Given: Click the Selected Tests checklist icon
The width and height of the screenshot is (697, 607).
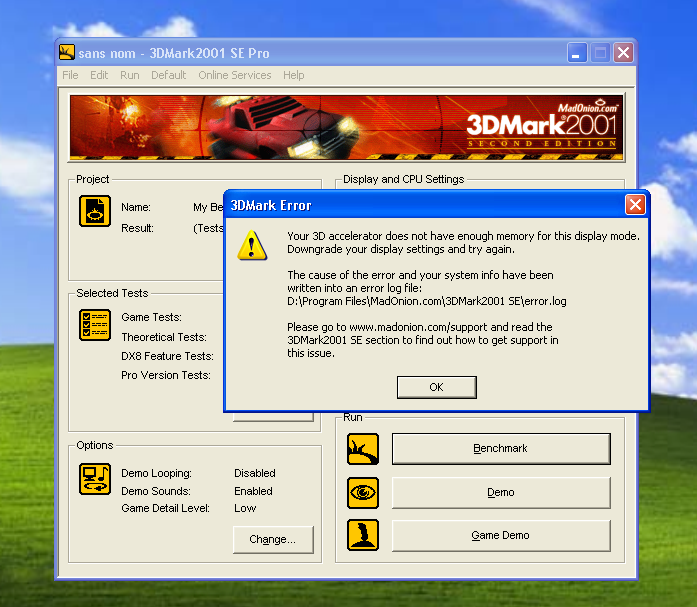Looking at the screenshot, I should click(x=95, y=325).
